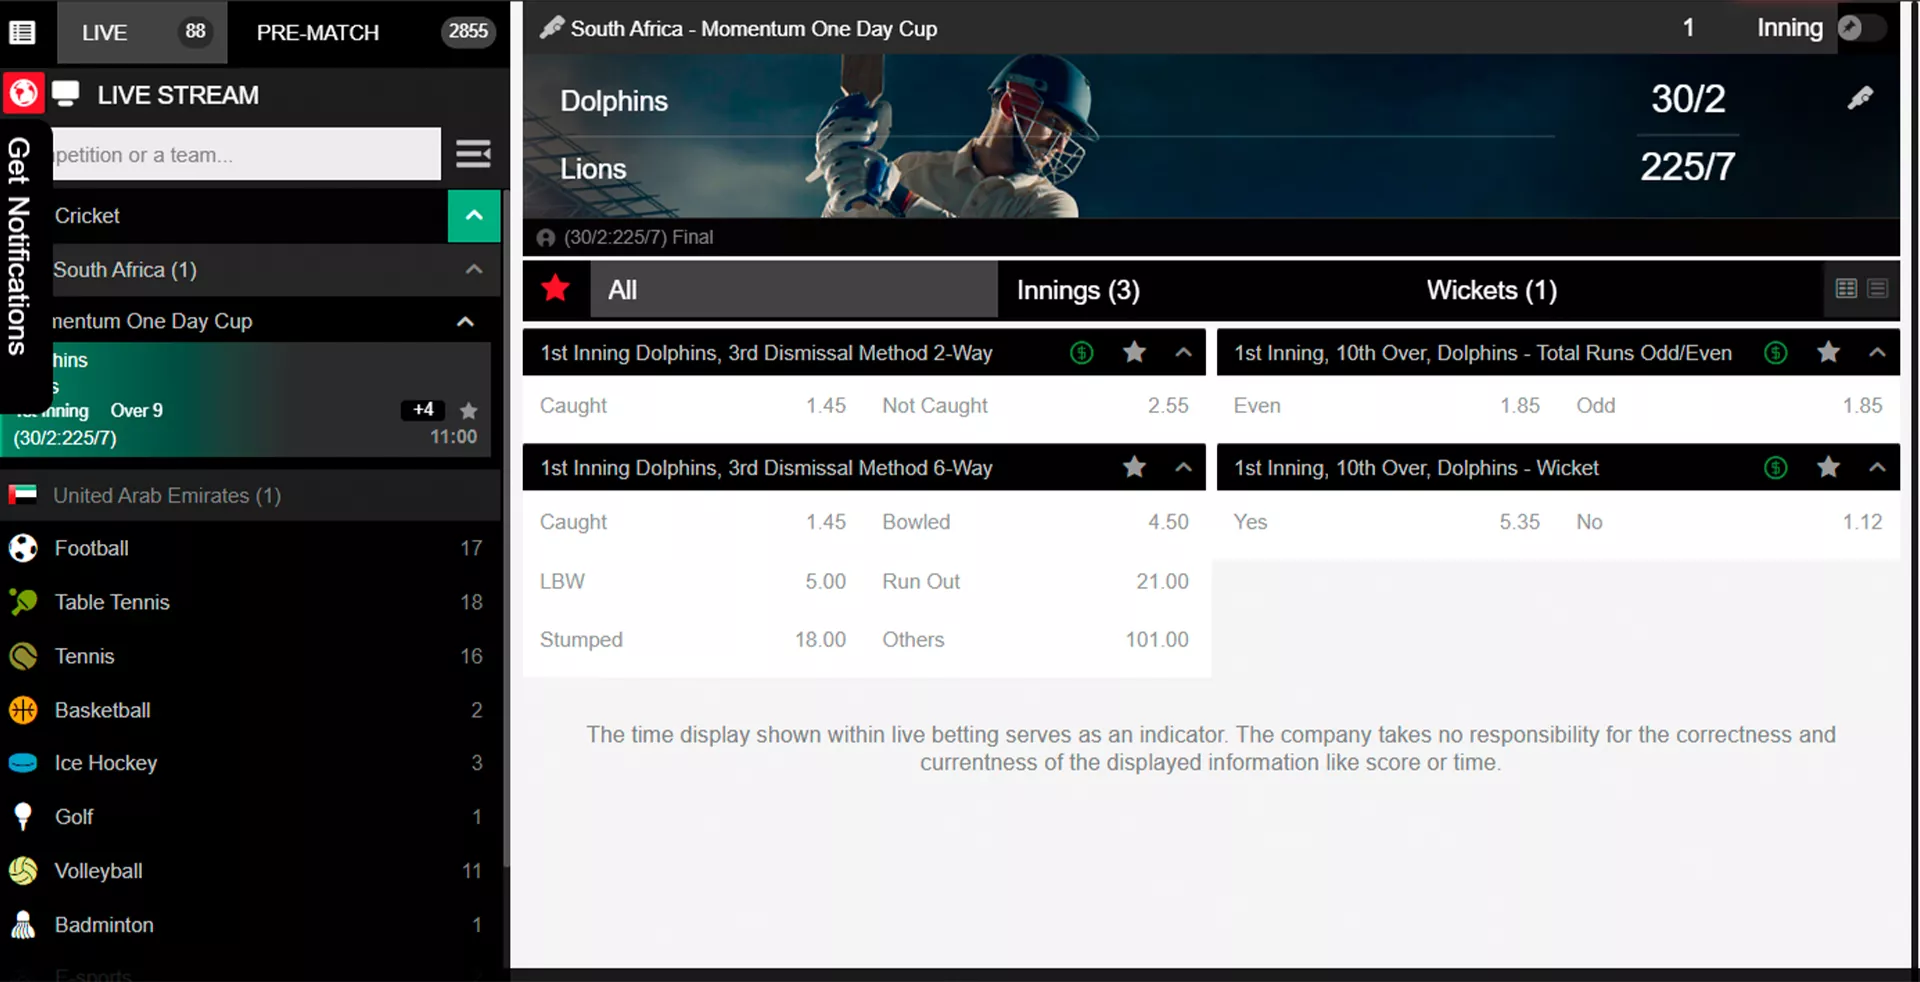Switch to the PRE-MATCH tab
1920x982 pixels.
(317, 32)
